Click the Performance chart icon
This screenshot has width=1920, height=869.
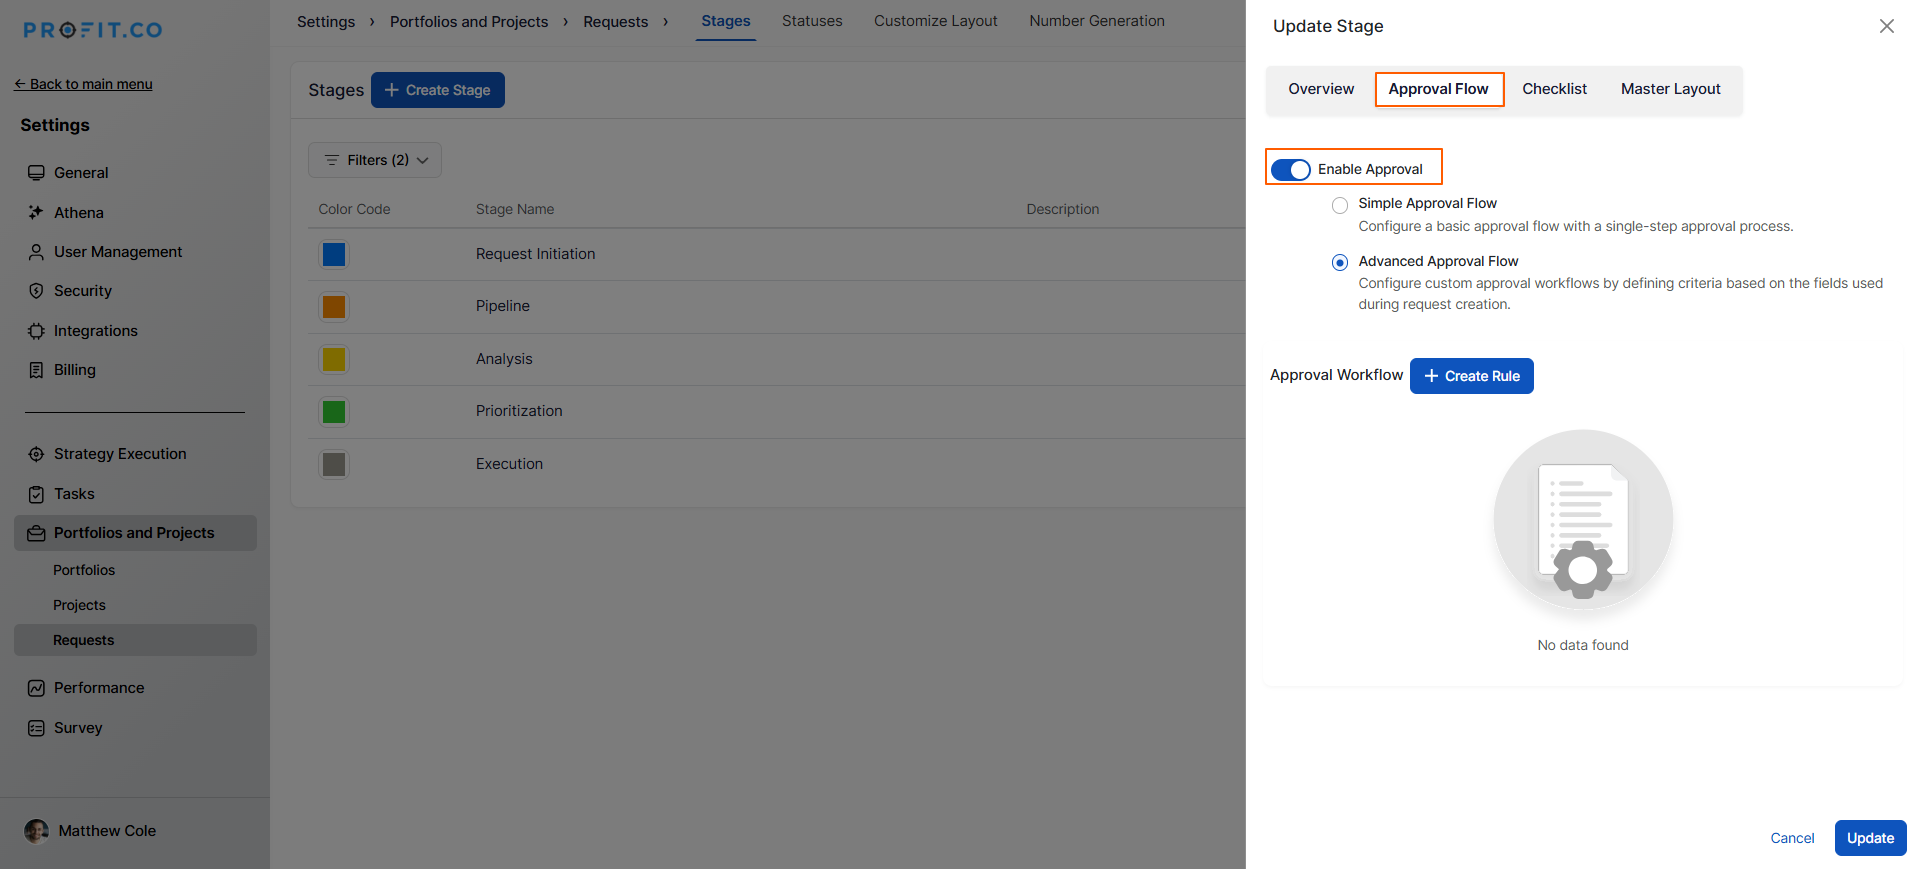coord(36,688)
